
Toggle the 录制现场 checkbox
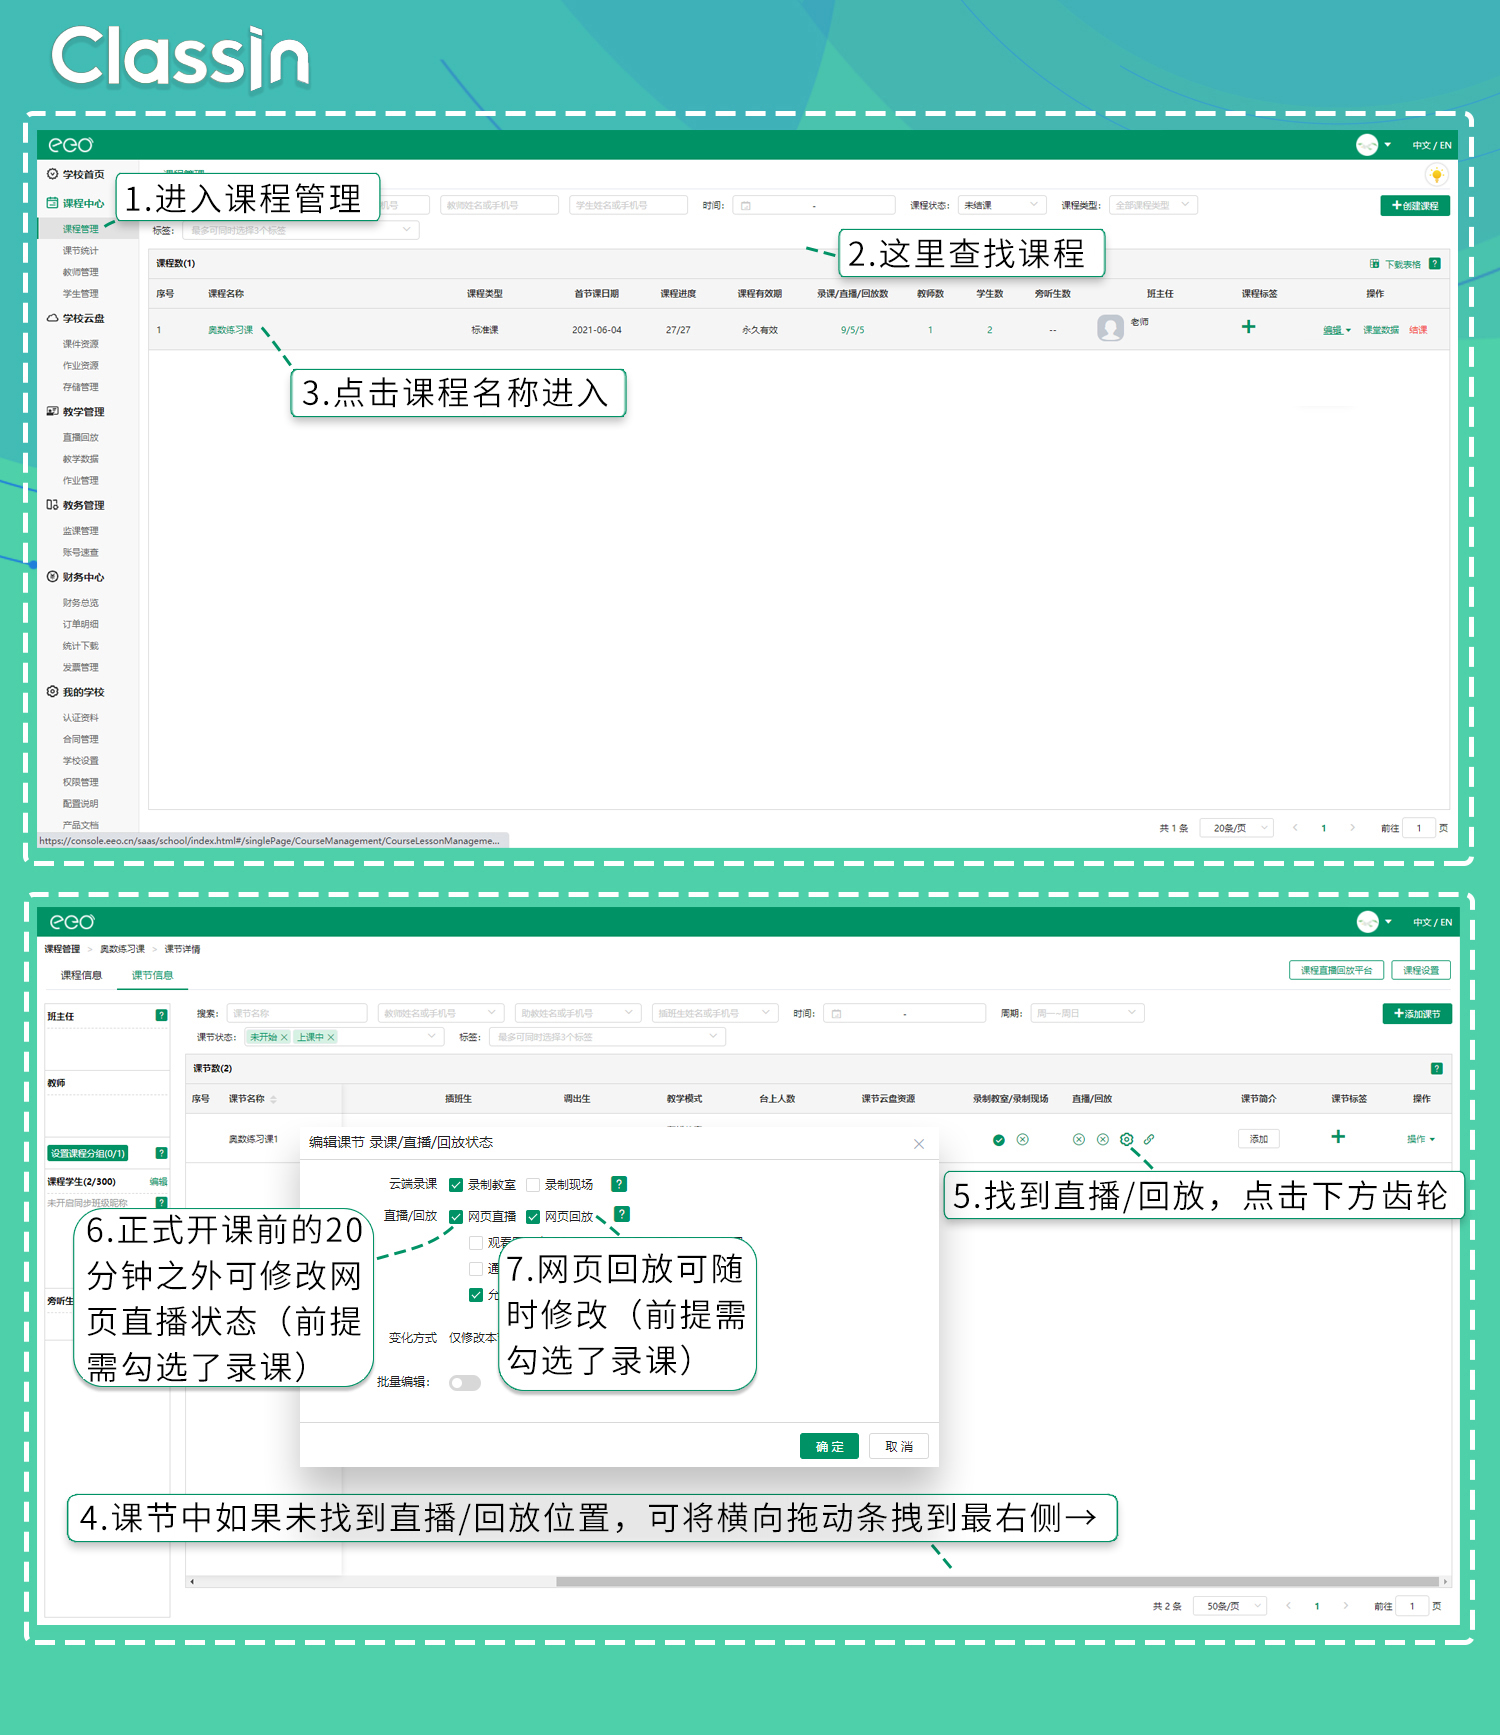point(533,1185)
